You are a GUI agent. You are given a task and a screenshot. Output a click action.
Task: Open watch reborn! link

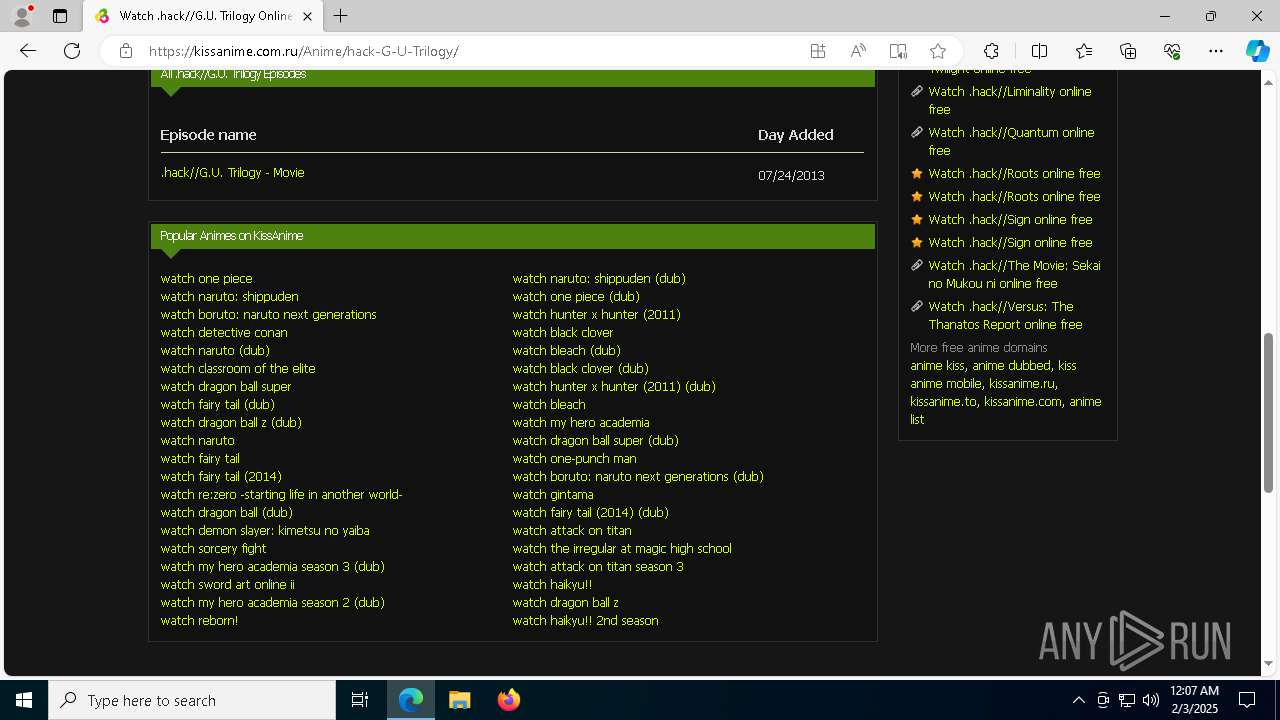[199, 620]
